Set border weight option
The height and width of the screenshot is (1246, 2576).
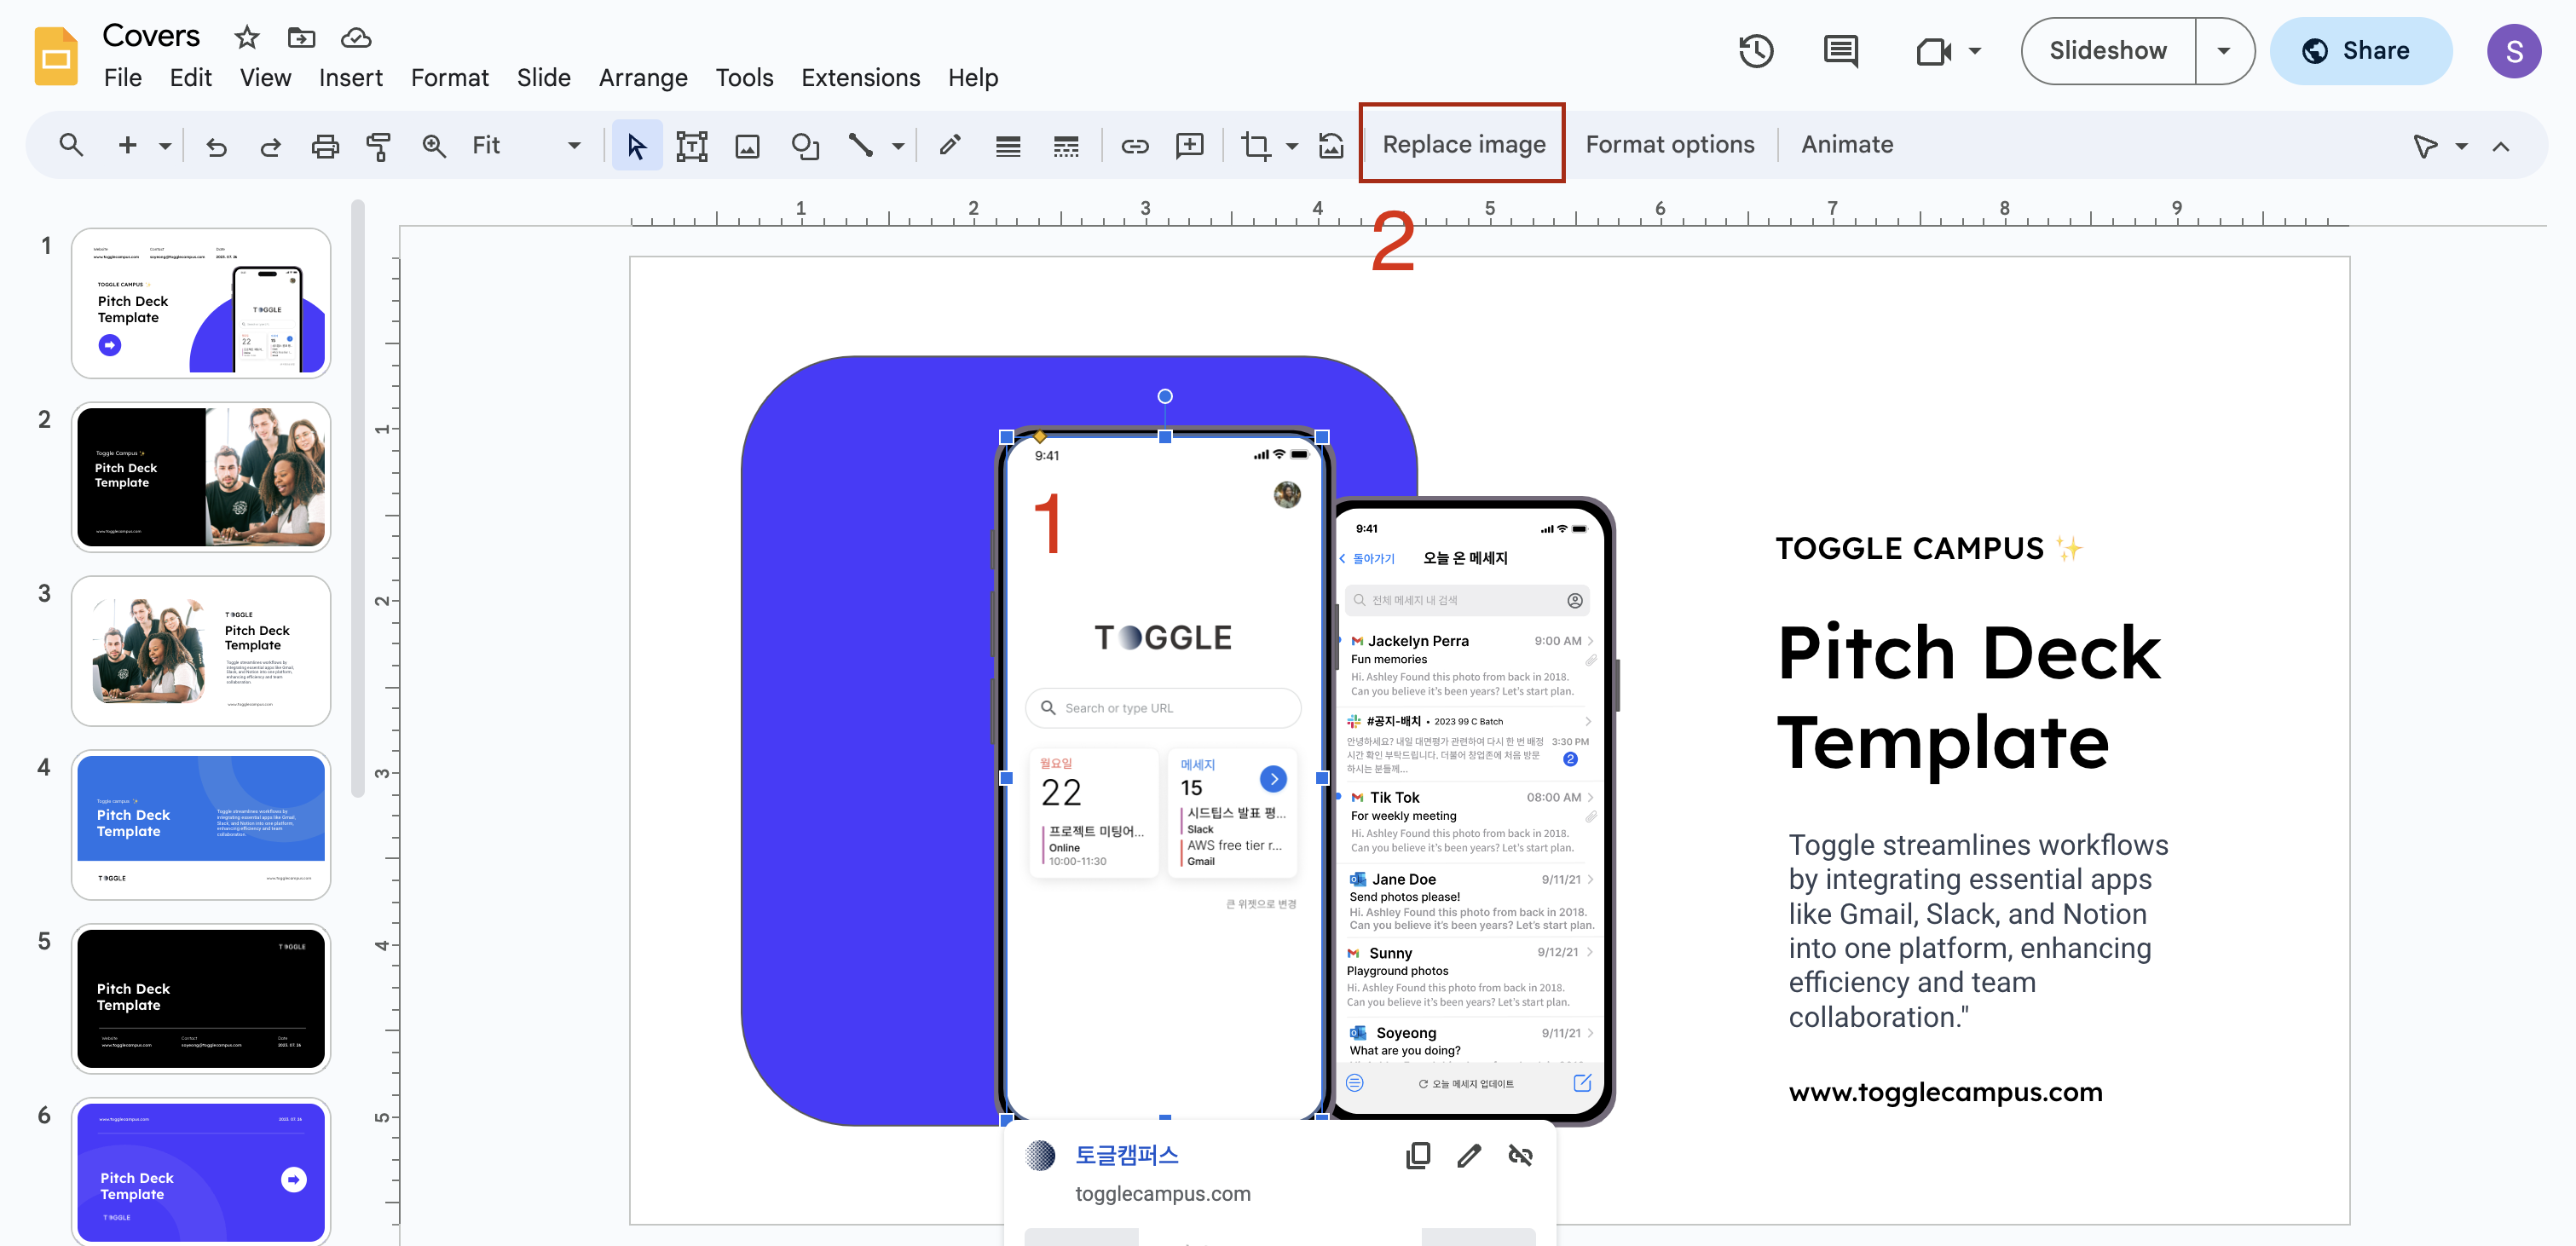tap(1008, 146)
